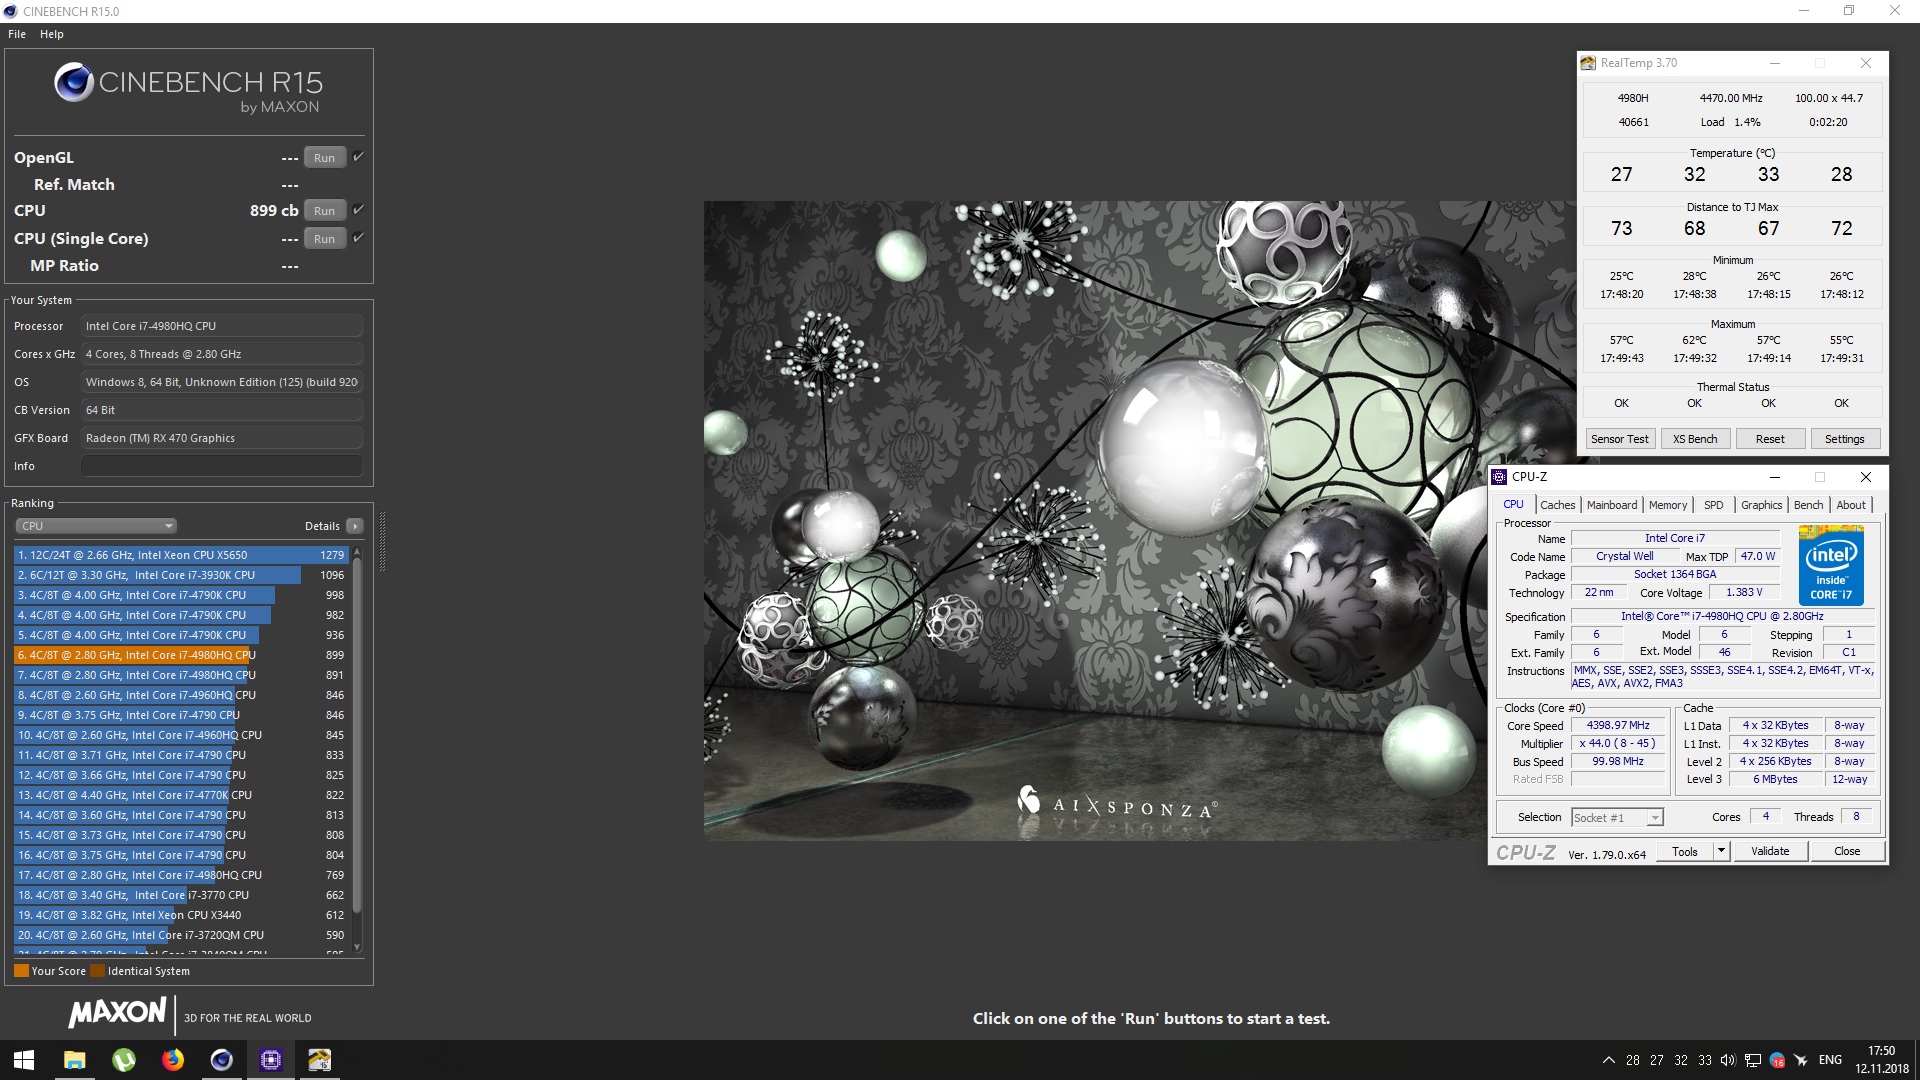Click the ranking list vertical scrollbar
The width and height of the screenshot is (1920, 1080).
[x=357, y=740]
